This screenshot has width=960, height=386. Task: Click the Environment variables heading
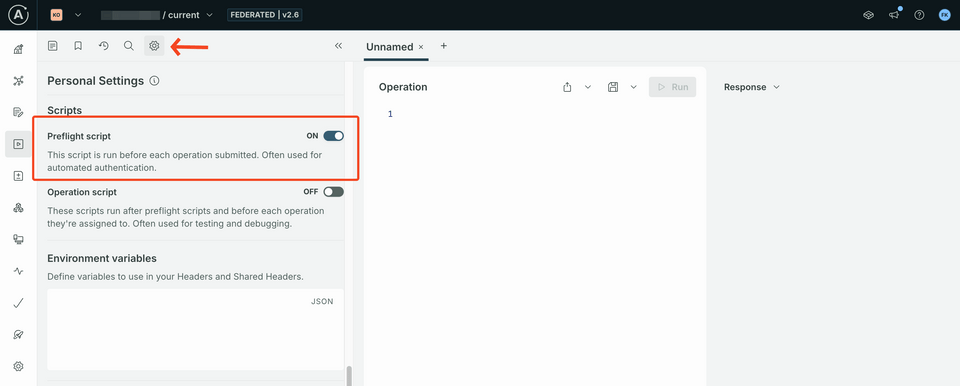[102, 258]
